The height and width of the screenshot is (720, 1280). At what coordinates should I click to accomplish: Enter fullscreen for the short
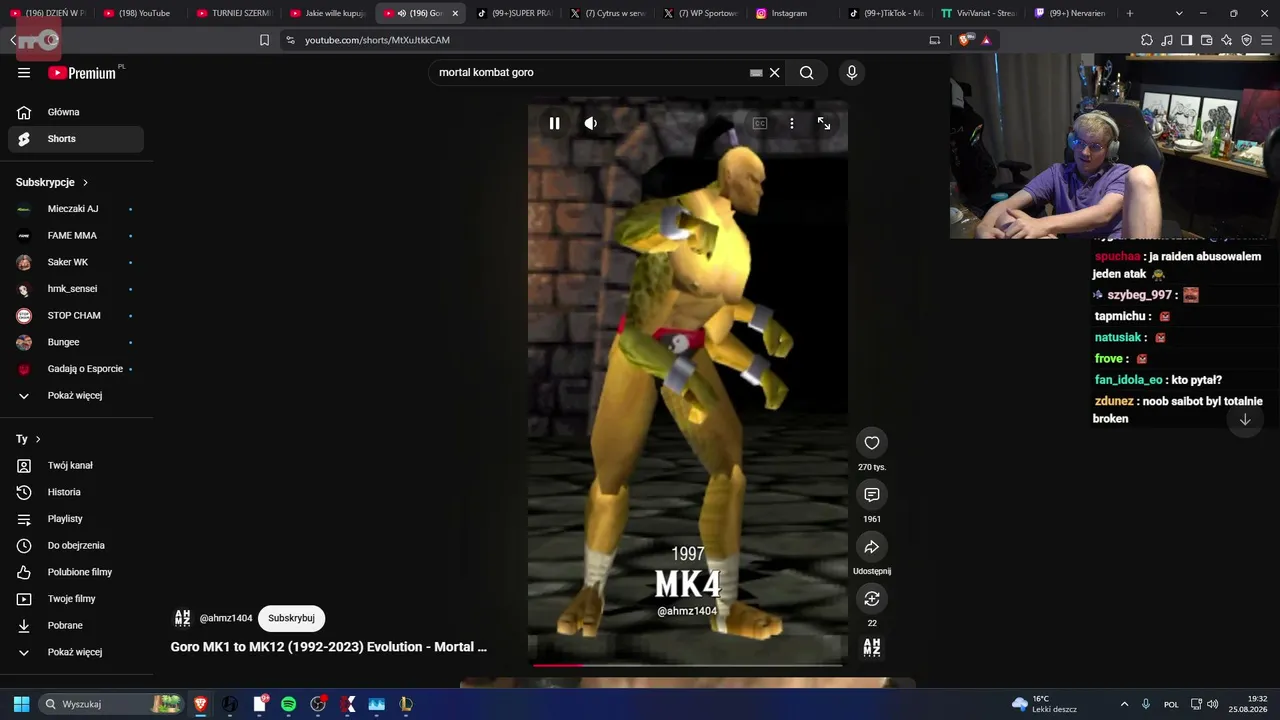pyautogui.click(x=824, y=123)
